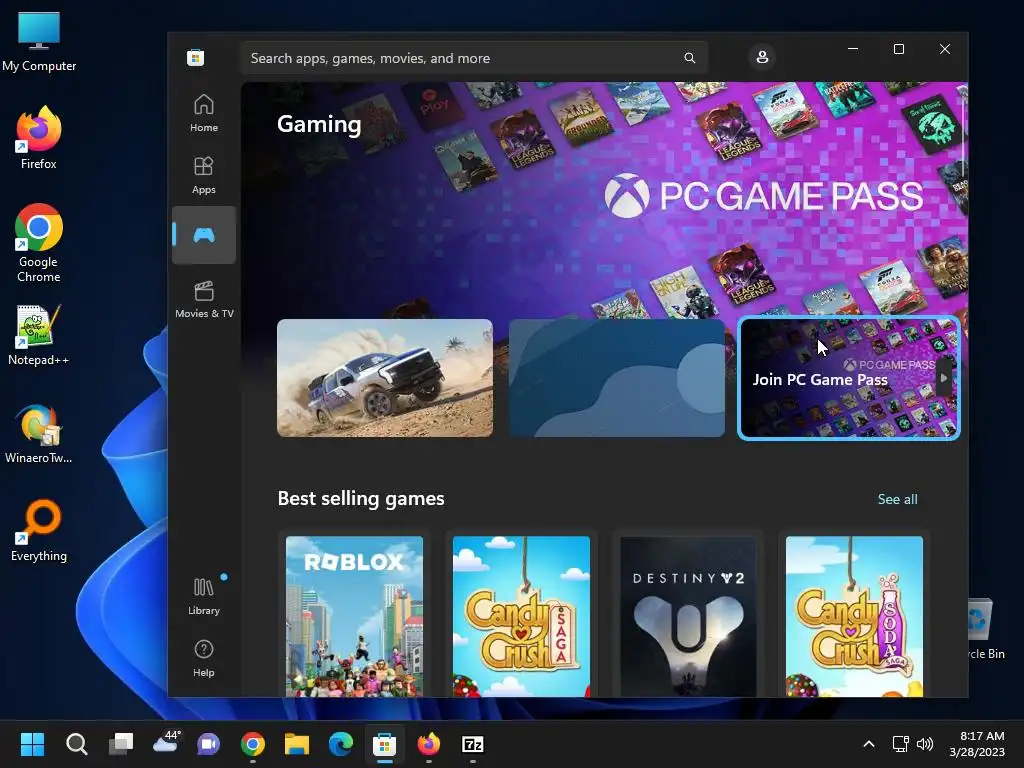Open the Home section in the sidebar
The image size is (1024, 768).
coord(204,113)
